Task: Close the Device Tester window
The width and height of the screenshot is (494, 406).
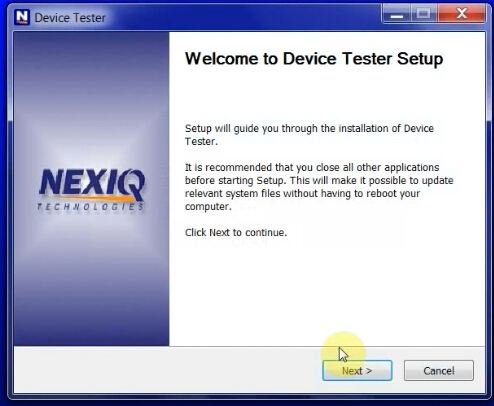Action: [x=462, y=14]
